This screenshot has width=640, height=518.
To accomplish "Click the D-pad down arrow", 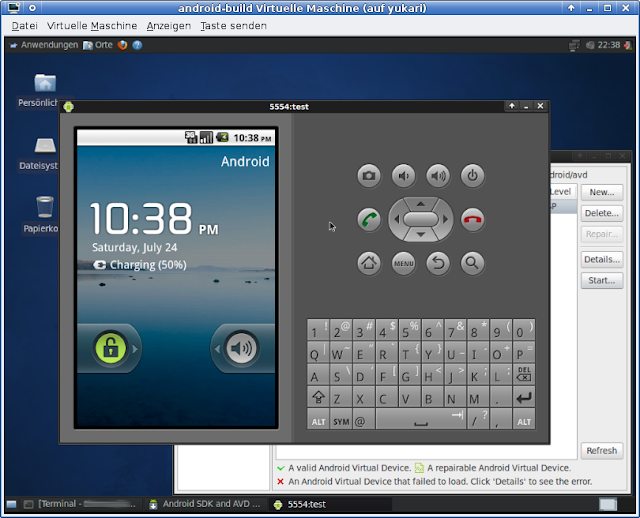I will click(x=421, y=235).
